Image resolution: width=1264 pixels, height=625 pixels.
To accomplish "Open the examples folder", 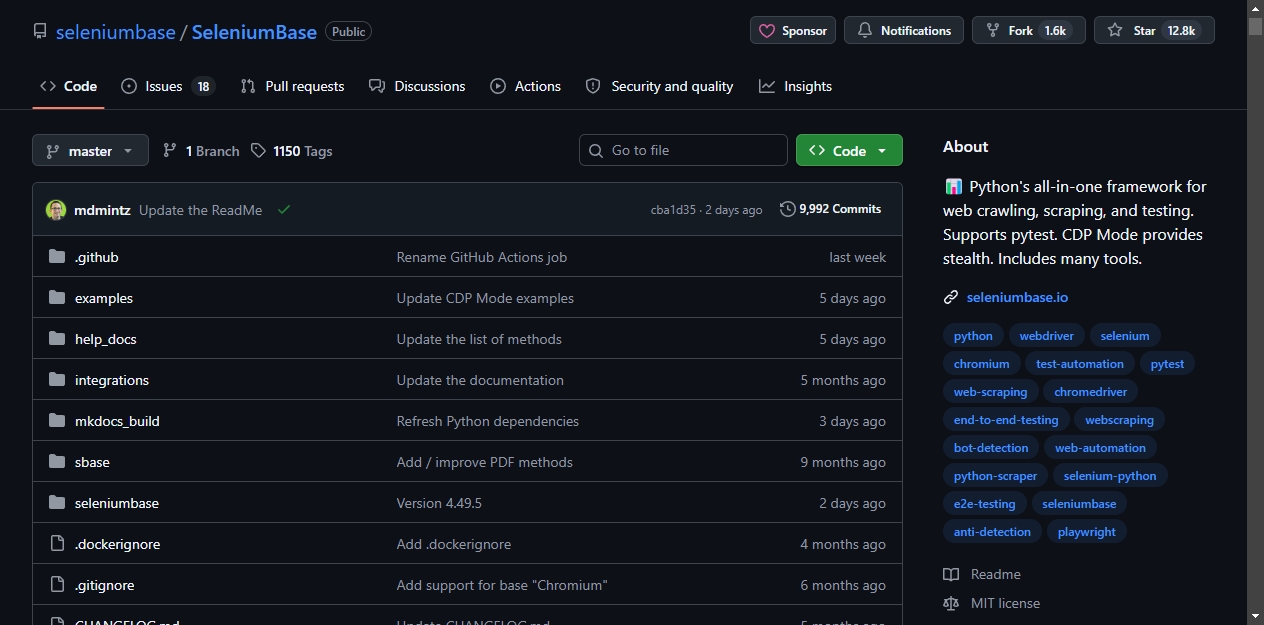I will point(104,298).
